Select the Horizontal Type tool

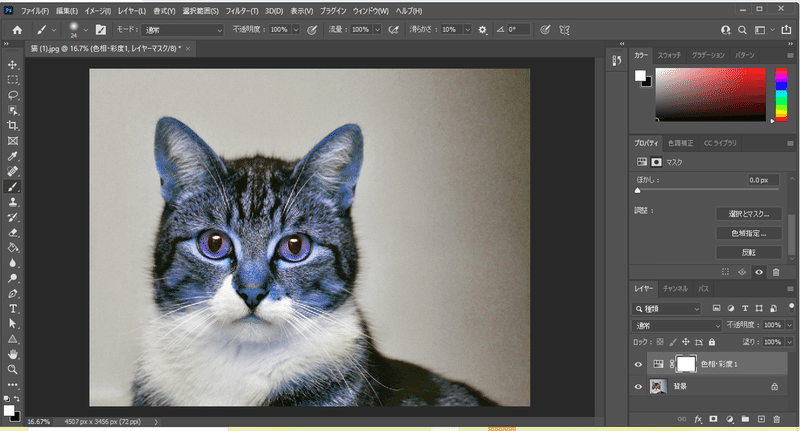13,309
